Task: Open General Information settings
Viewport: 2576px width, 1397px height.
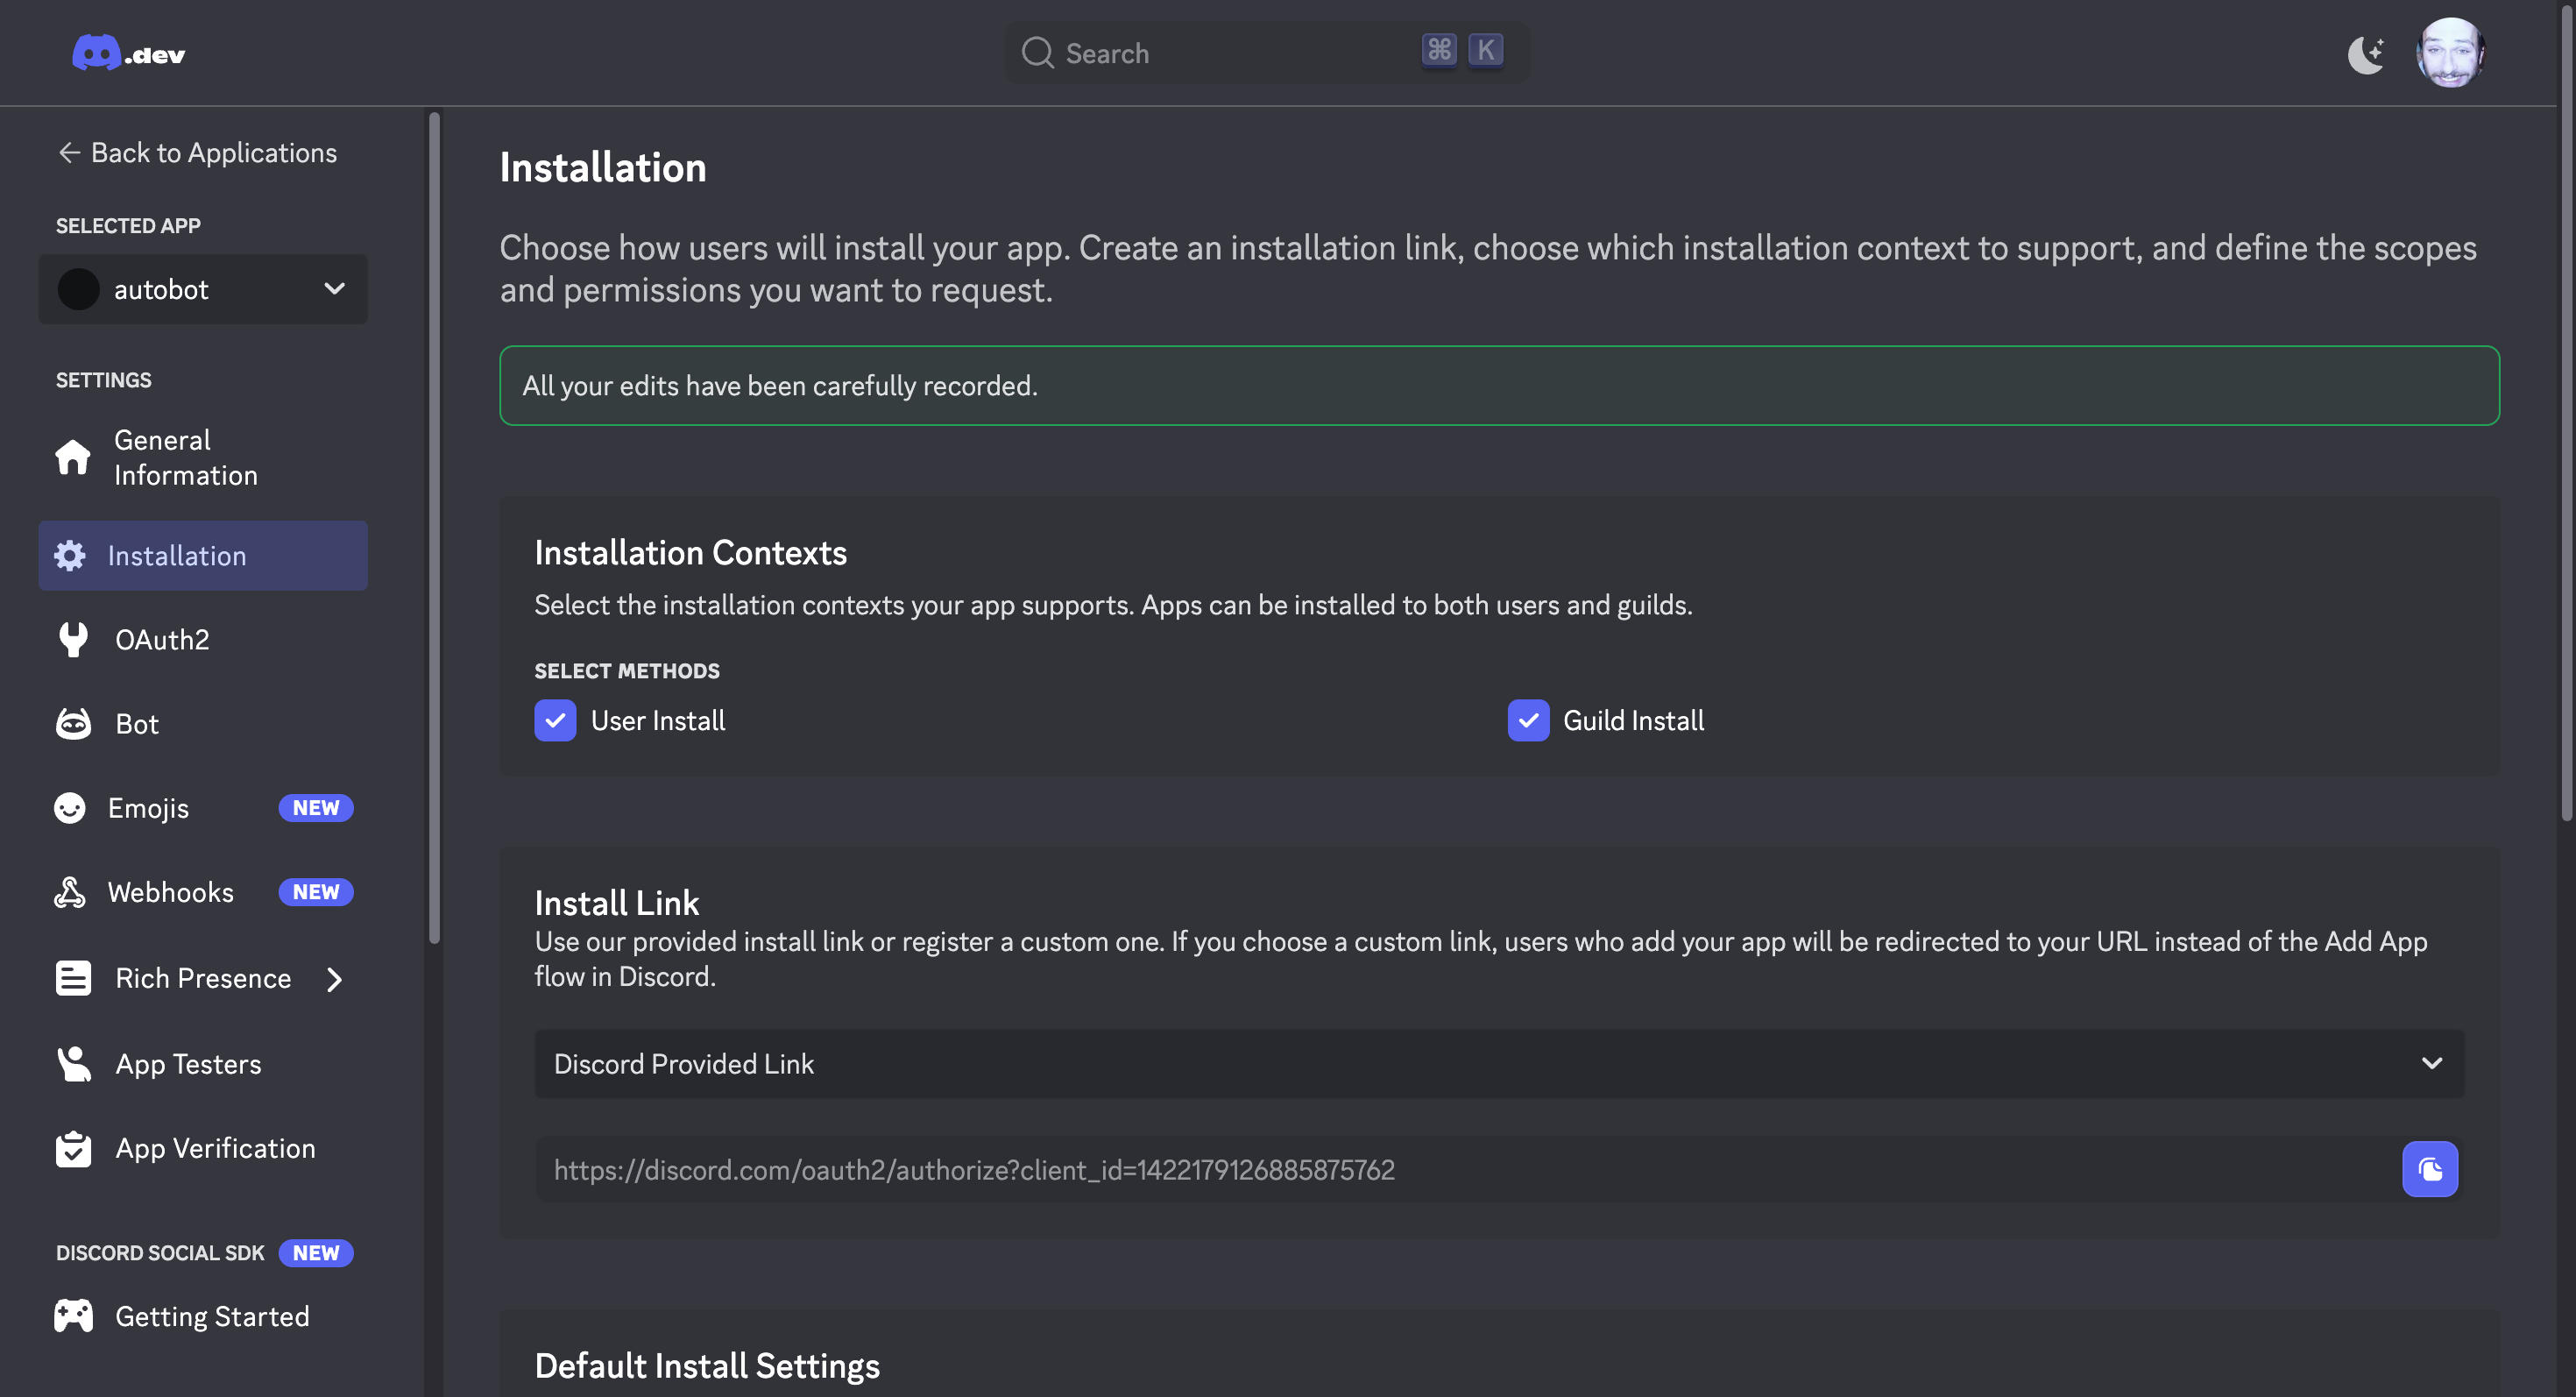Action: click(203, 457)
